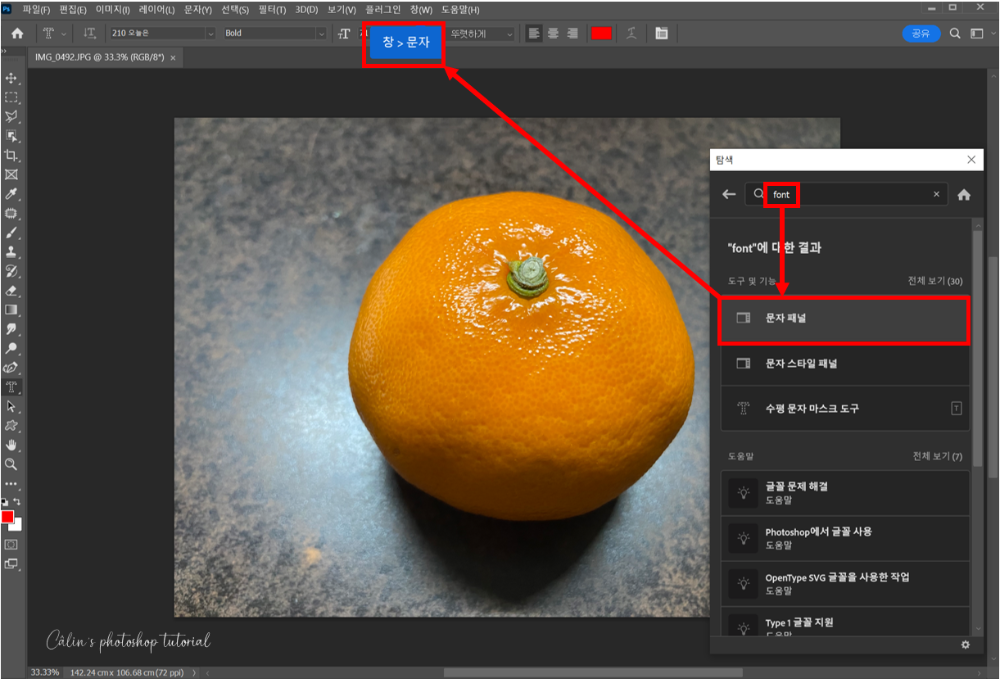Open the 편집(E) menu

click(x=73, y=10)
